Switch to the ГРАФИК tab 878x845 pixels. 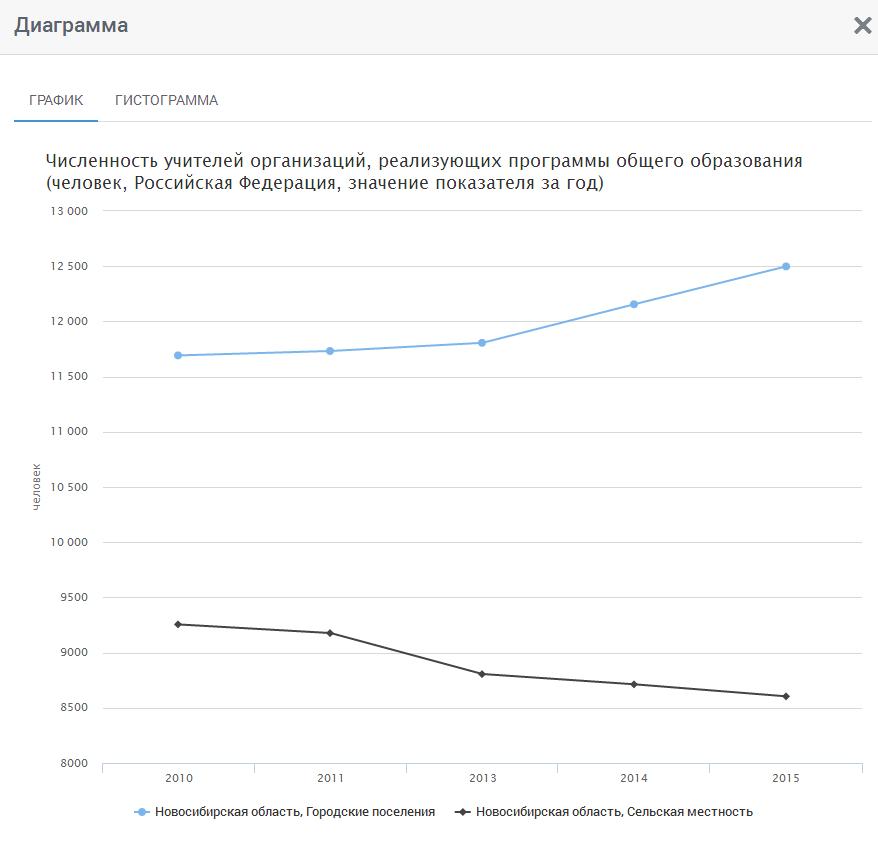pyautogui.click(x=56, y=100)
